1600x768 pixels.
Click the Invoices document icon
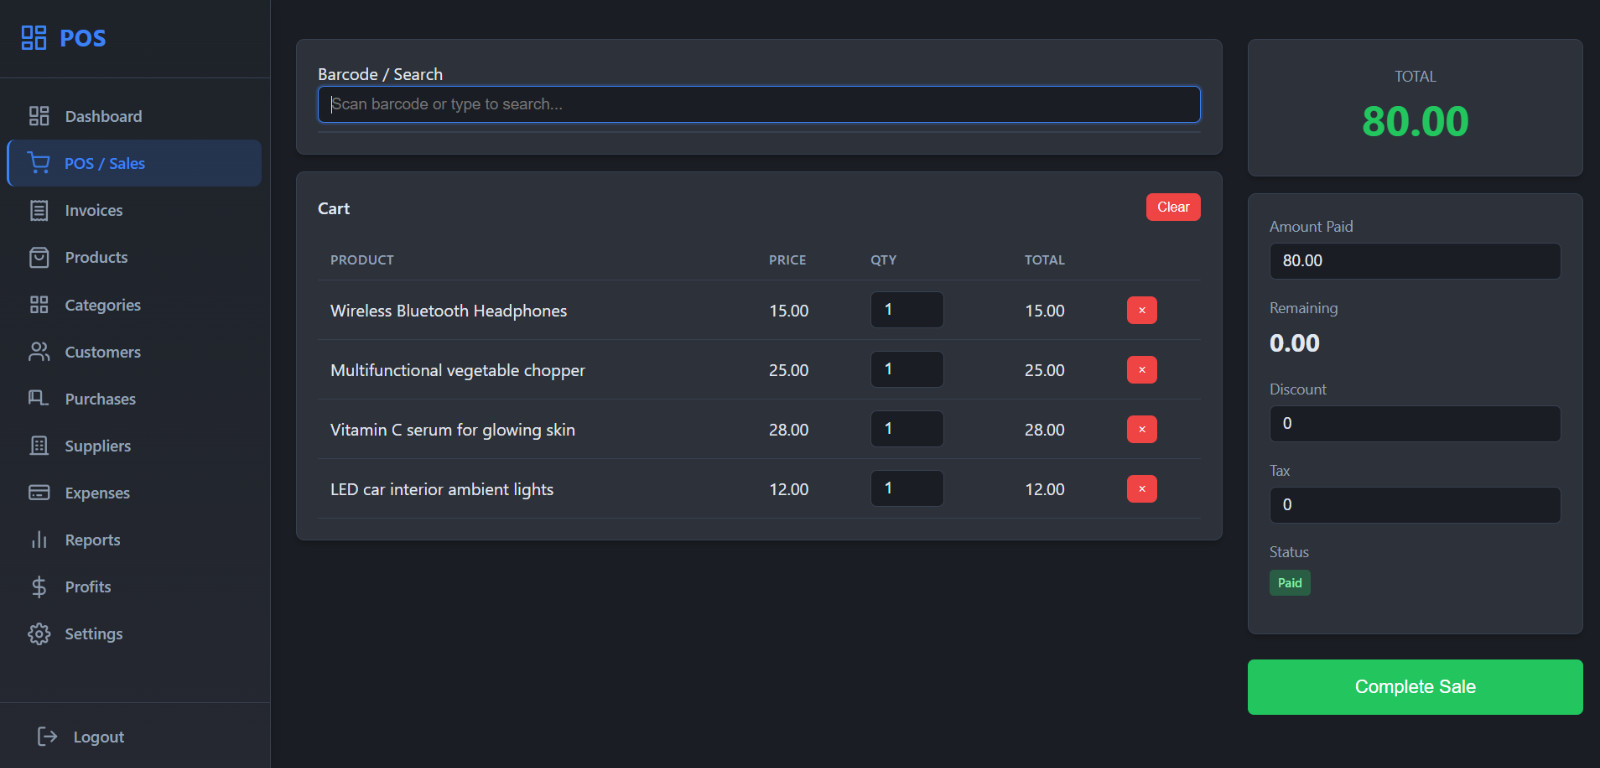point(39,210)
